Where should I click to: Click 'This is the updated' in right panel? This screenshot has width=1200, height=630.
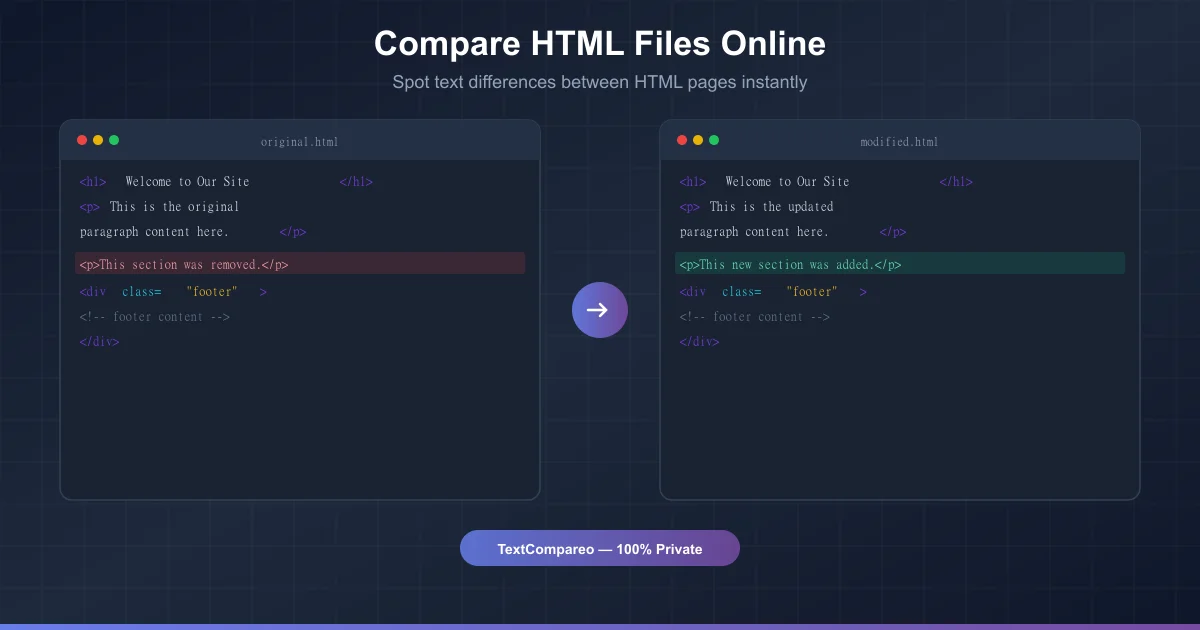pos(772,207)
